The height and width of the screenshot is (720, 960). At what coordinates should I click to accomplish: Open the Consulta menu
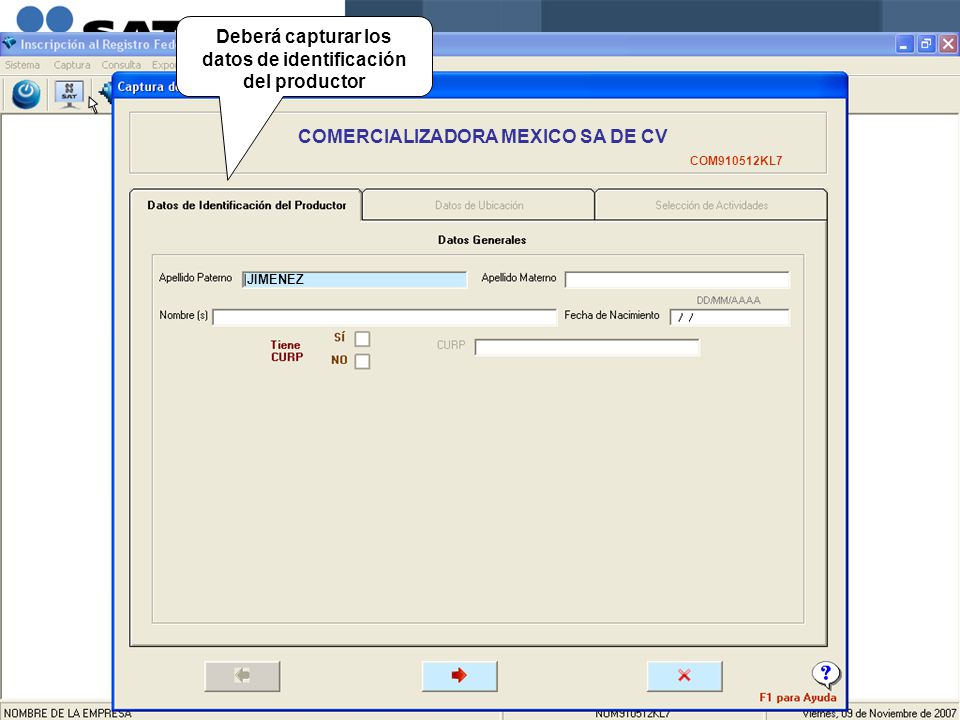click(121, 65)
